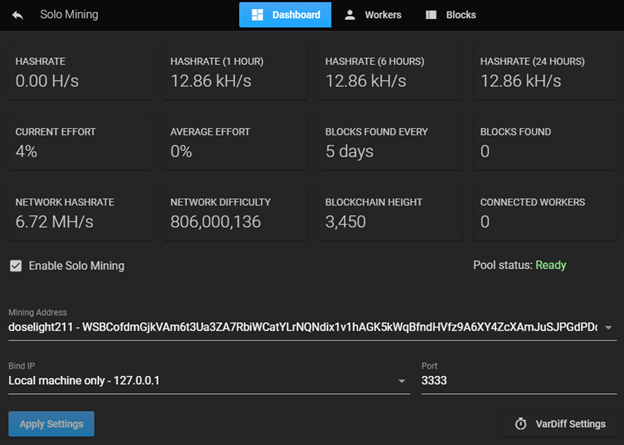Click the VarDiff stopwatch icon
This screenshot has width=624, height=445.
click(x=521, y=424)
